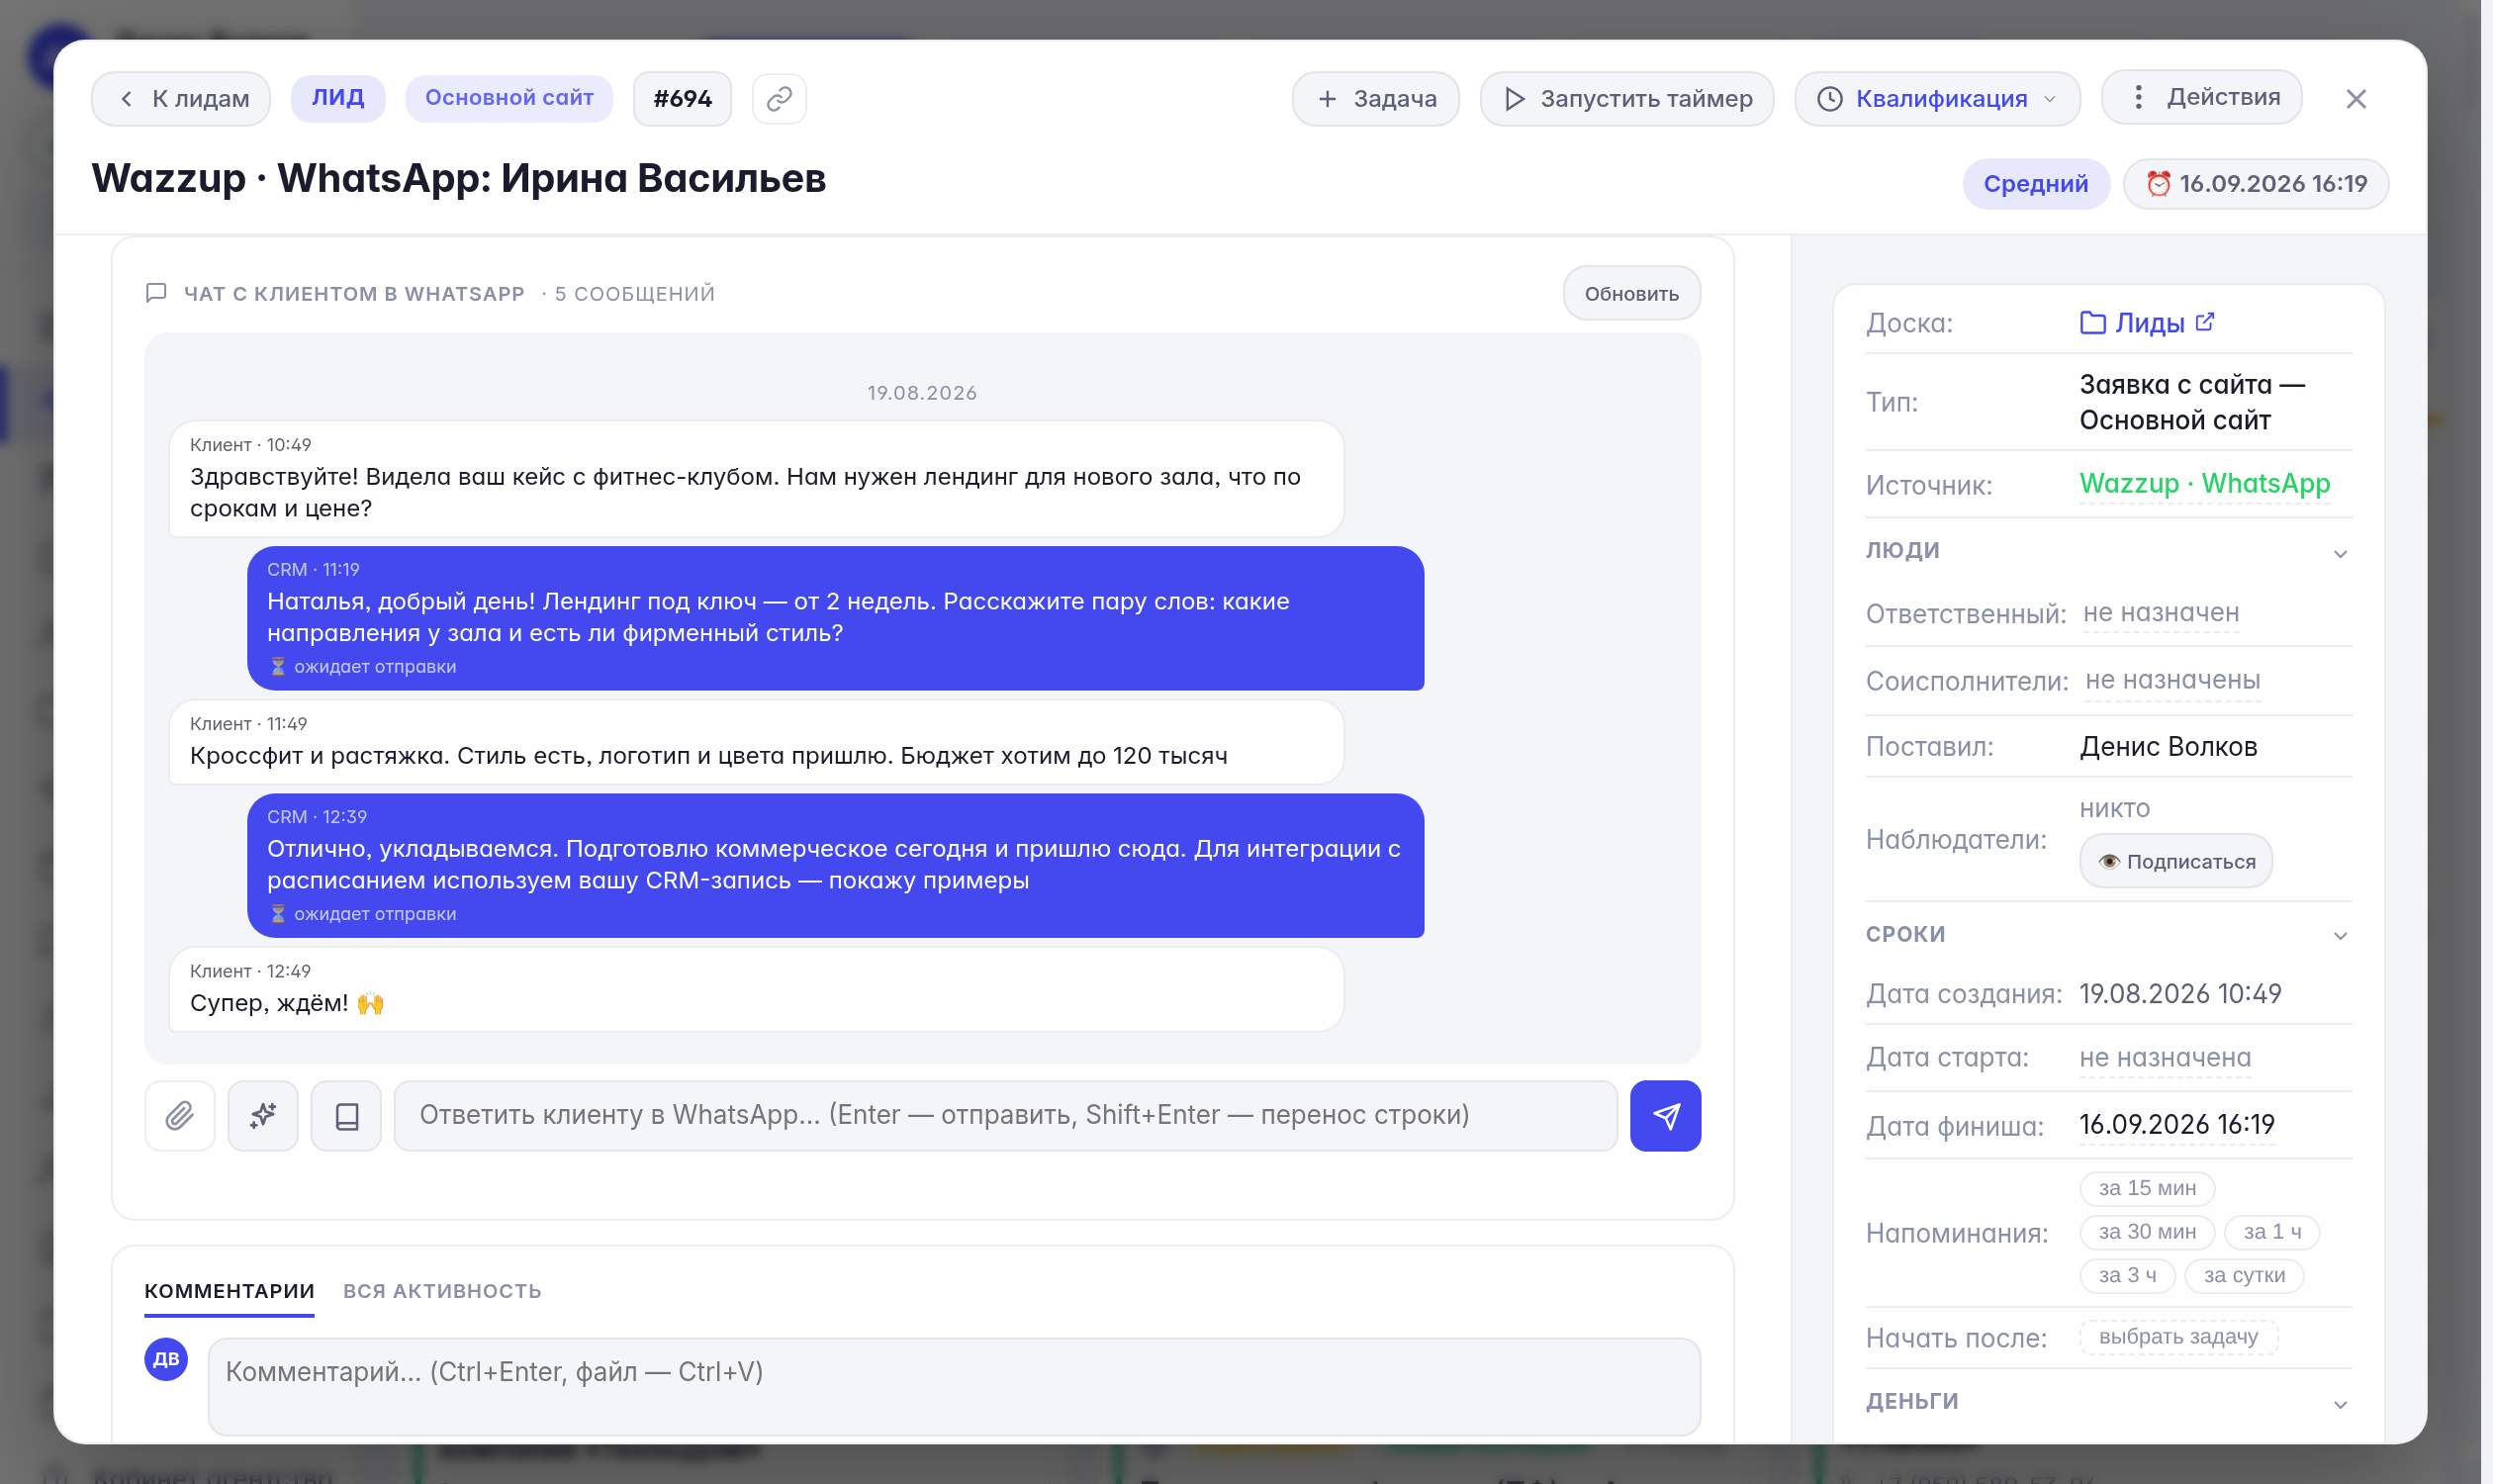Switch to the ВСЯ АКТИВНОСТЬ tab

pyautogui.click(x=442, y=1290)
